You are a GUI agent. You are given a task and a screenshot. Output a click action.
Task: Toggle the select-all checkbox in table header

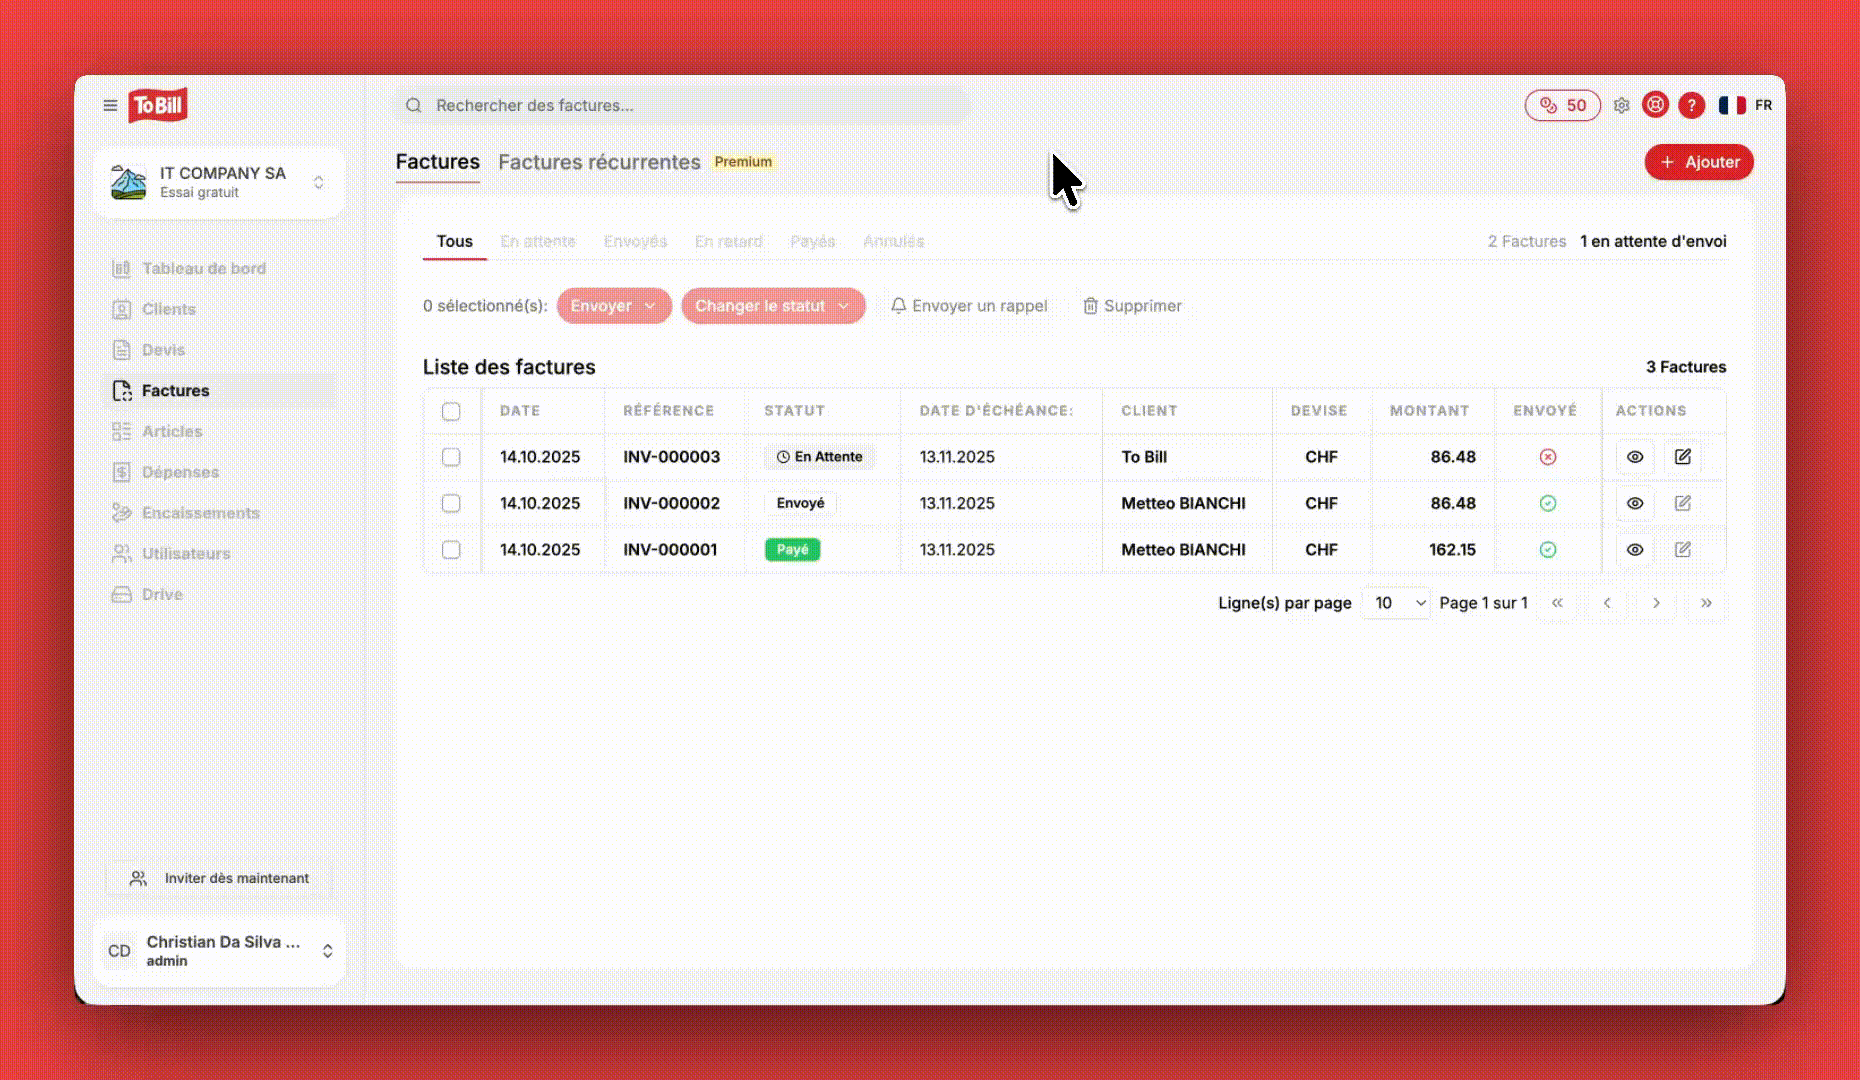(451, 411)
